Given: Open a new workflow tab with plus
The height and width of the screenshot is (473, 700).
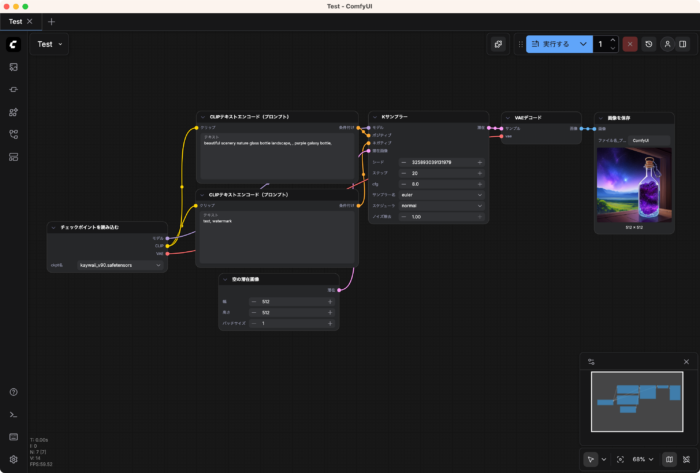Looking at the screenshot, I should pyautogui.click(x=52, y=21).
